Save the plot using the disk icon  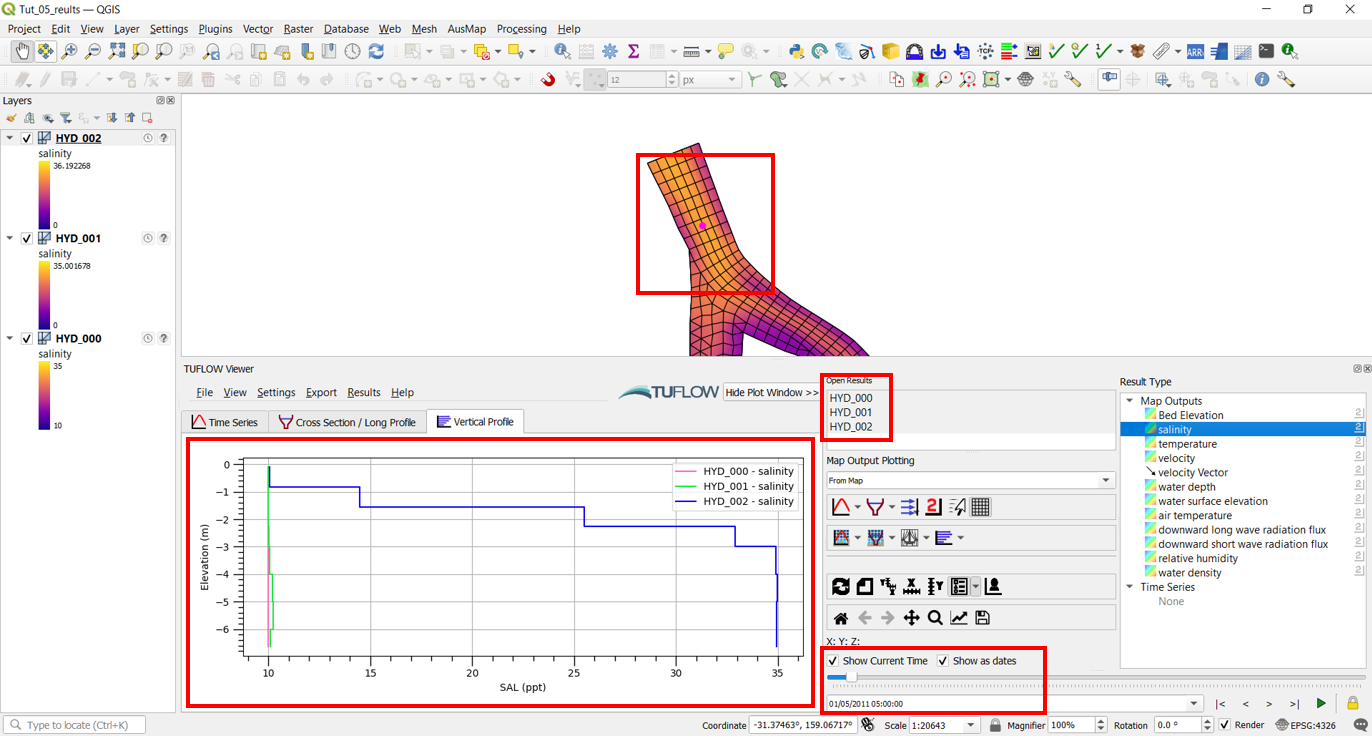click(981, 618)
